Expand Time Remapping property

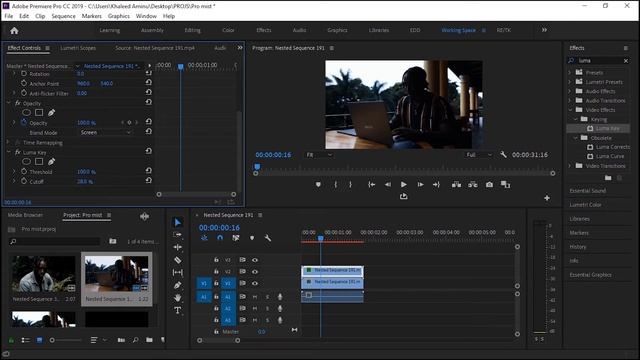(8, 142)
